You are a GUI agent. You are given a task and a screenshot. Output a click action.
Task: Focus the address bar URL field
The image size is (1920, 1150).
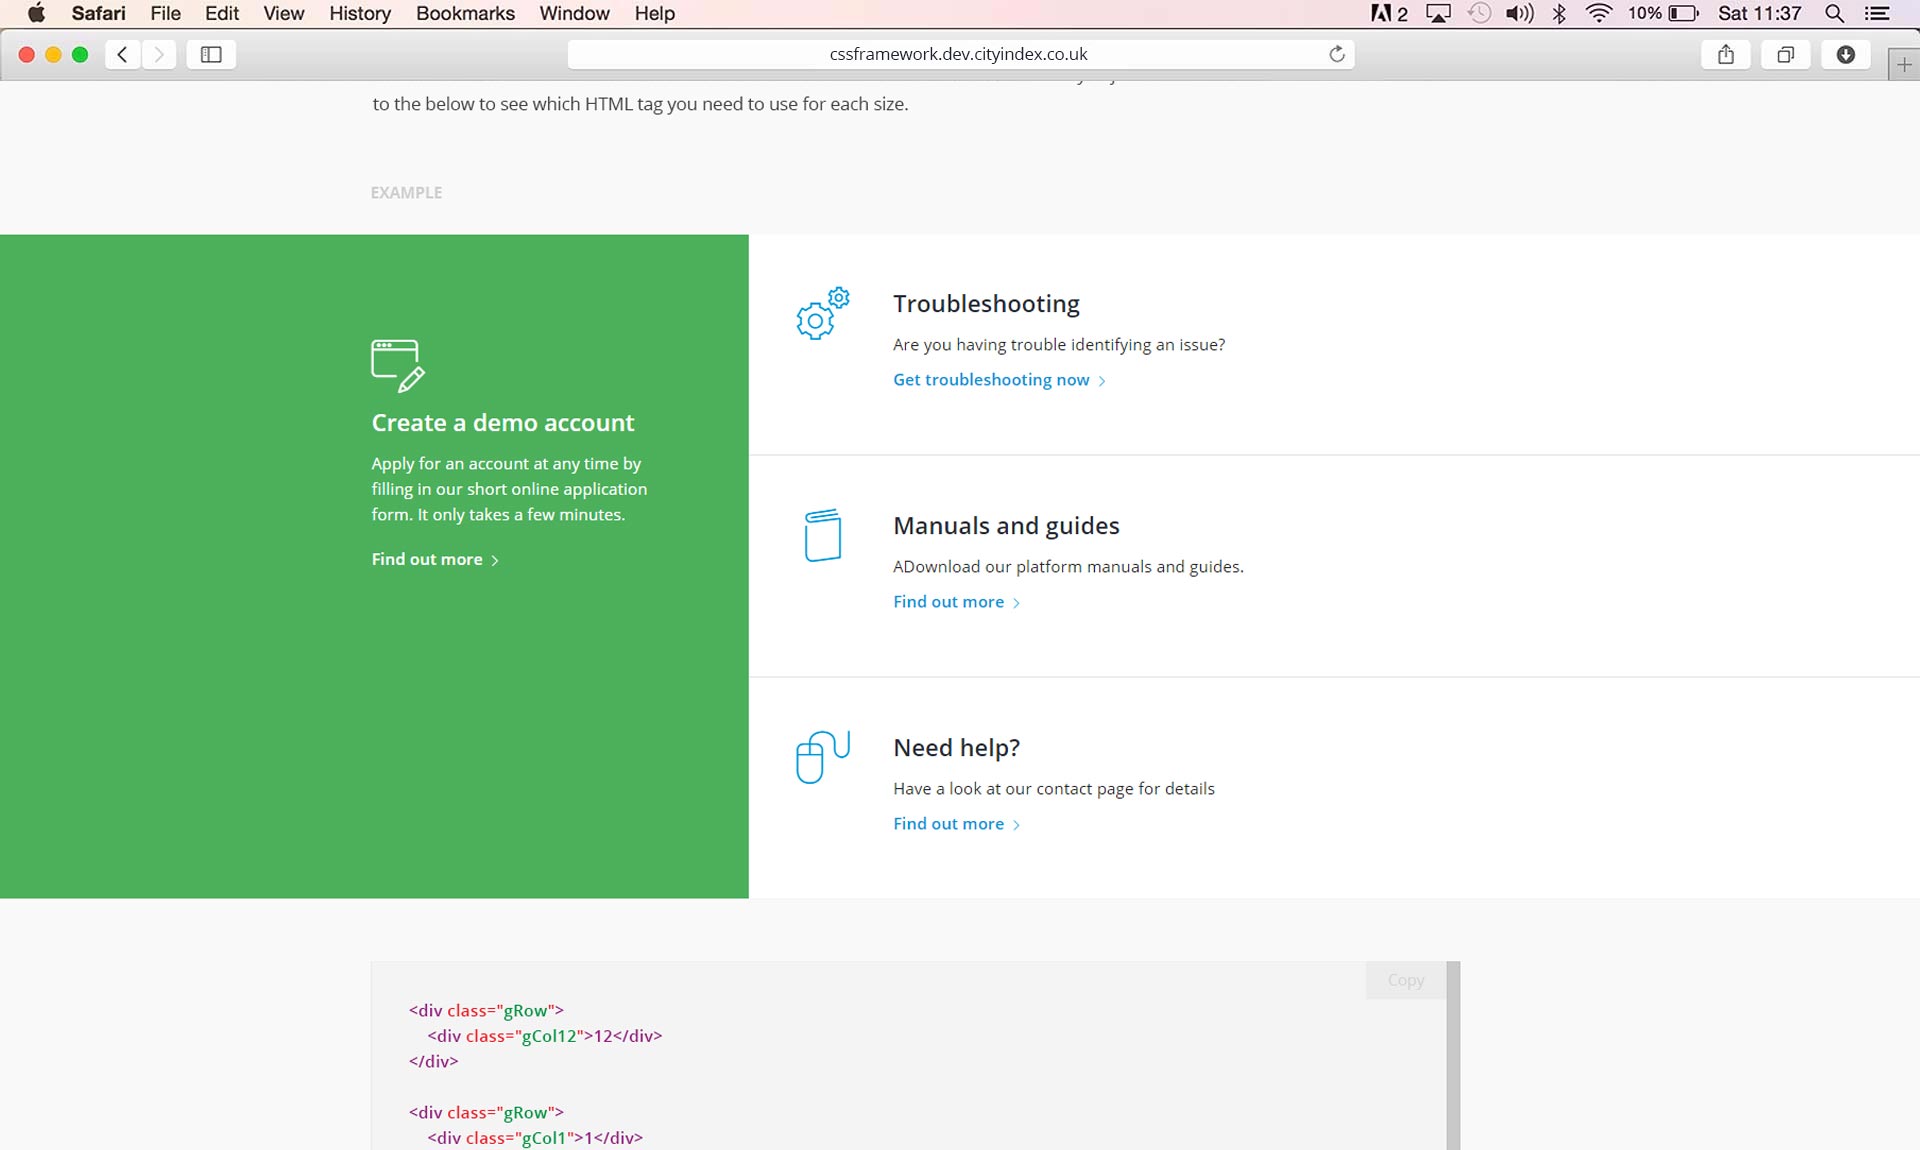(958, 54)
